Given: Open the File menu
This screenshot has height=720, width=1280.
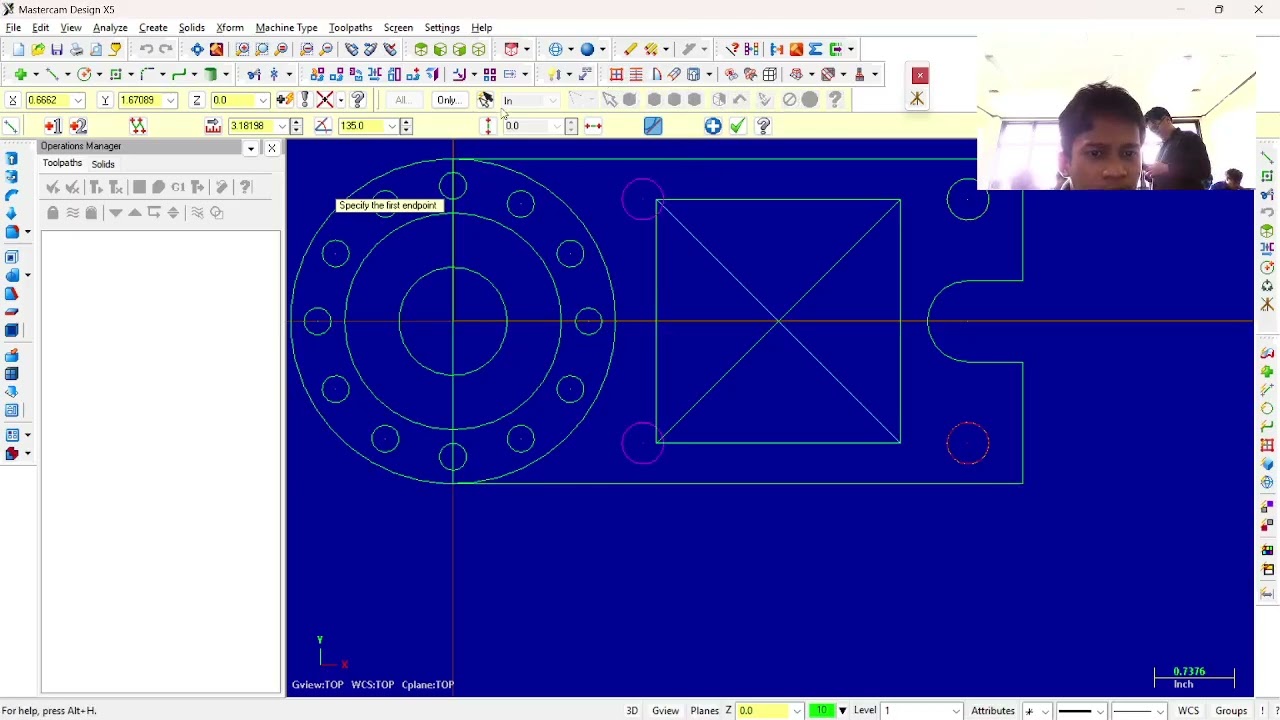Looking at the screenshot, I should pos(14,27).
